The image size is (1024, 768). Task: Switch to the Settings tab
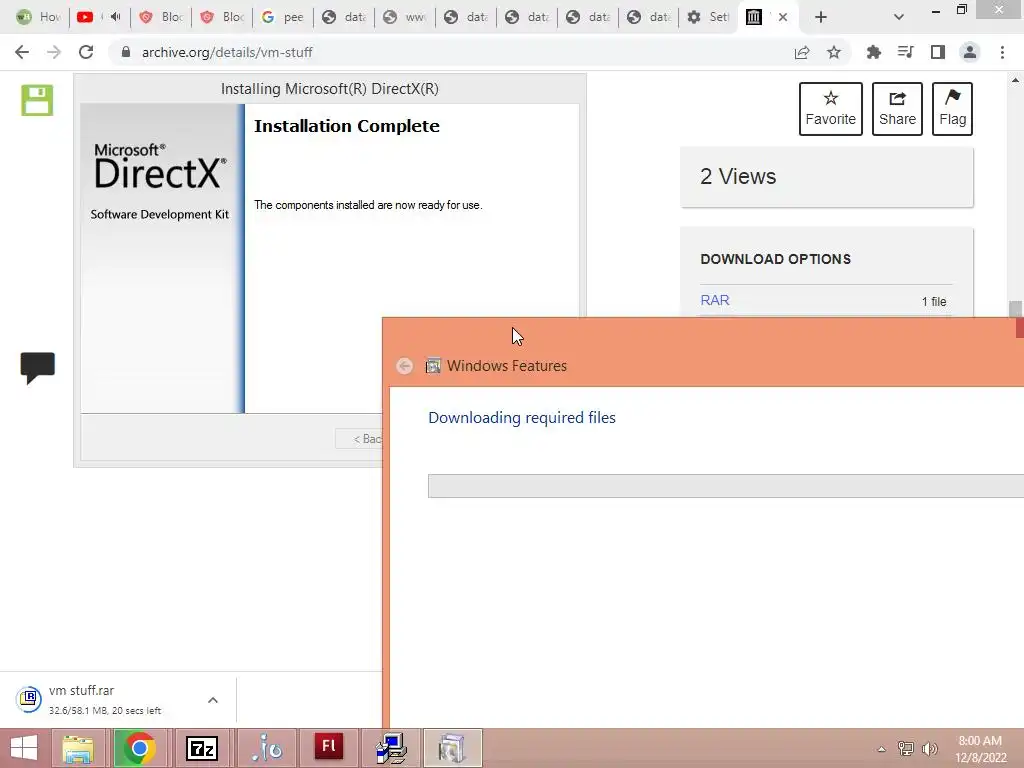[708, 17]
